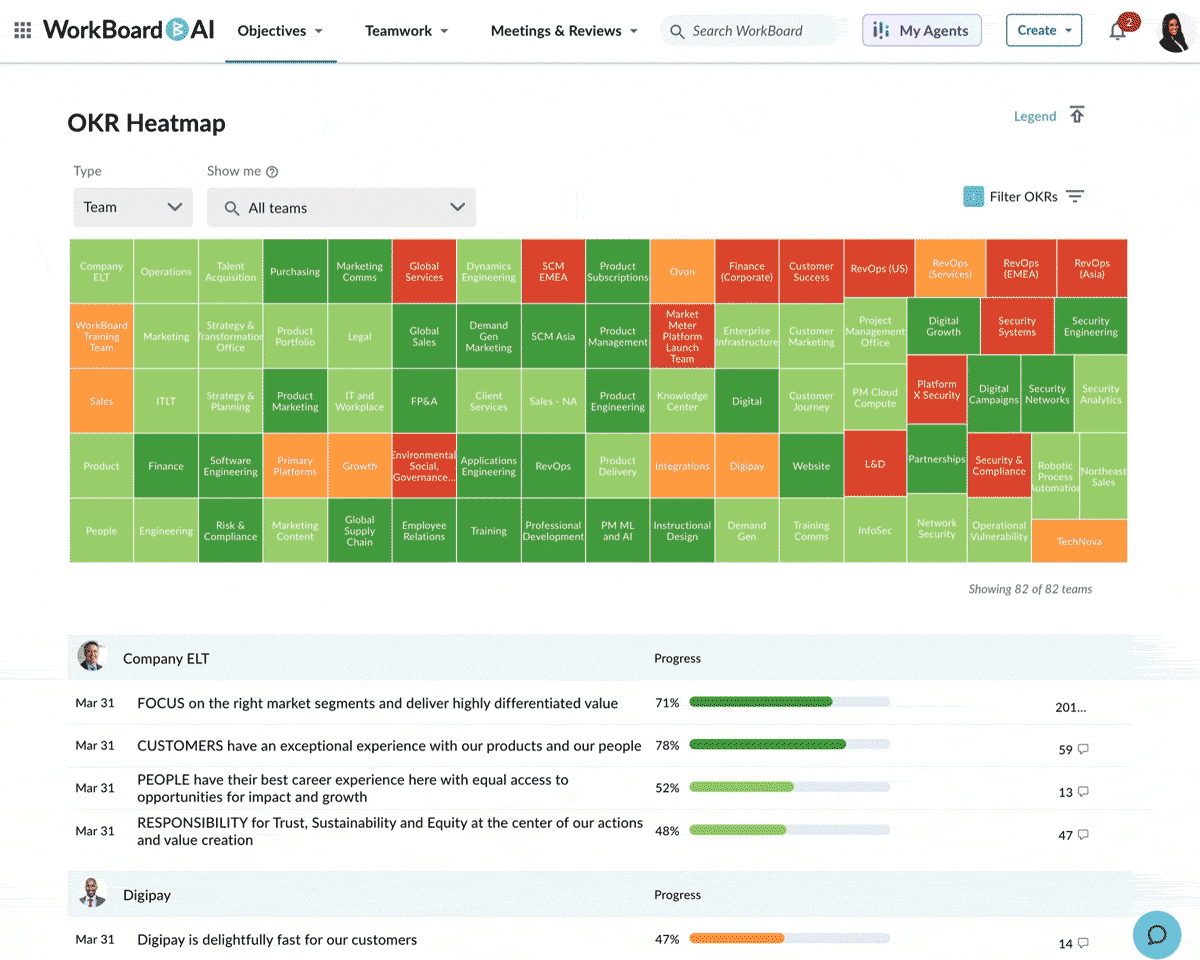The image size is (1200, 960).
Task: Click the Filter OKRs label
Action: click(1023, 196)
